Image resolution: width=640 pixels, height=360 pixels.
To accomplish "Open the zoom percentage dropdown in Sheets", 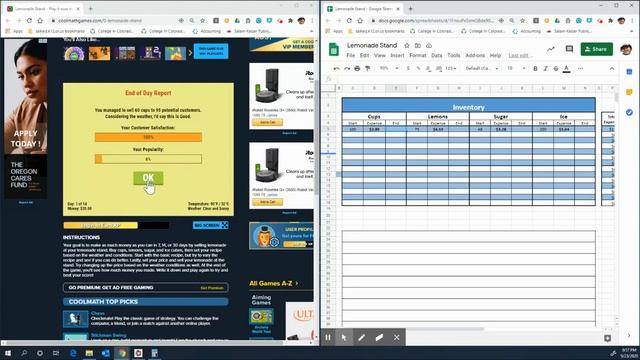I will click(x=389, y=69).
